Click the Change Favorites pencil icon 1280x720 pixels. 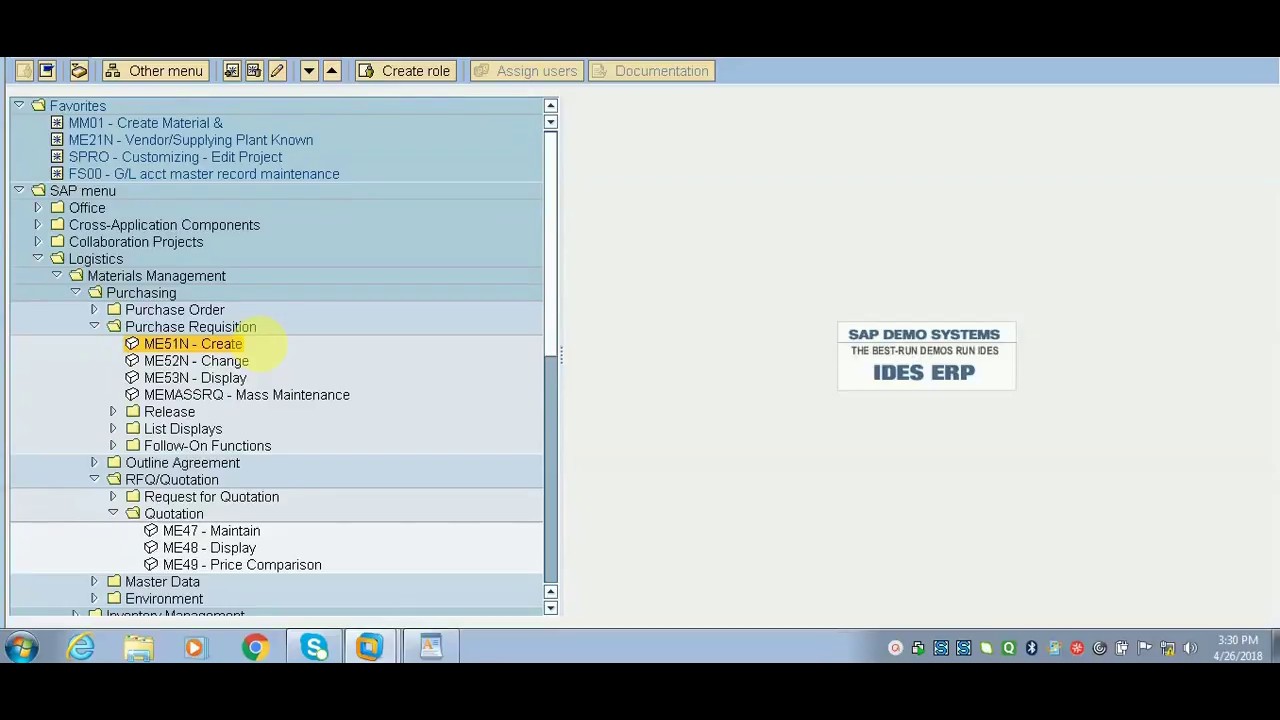(277, 71)
